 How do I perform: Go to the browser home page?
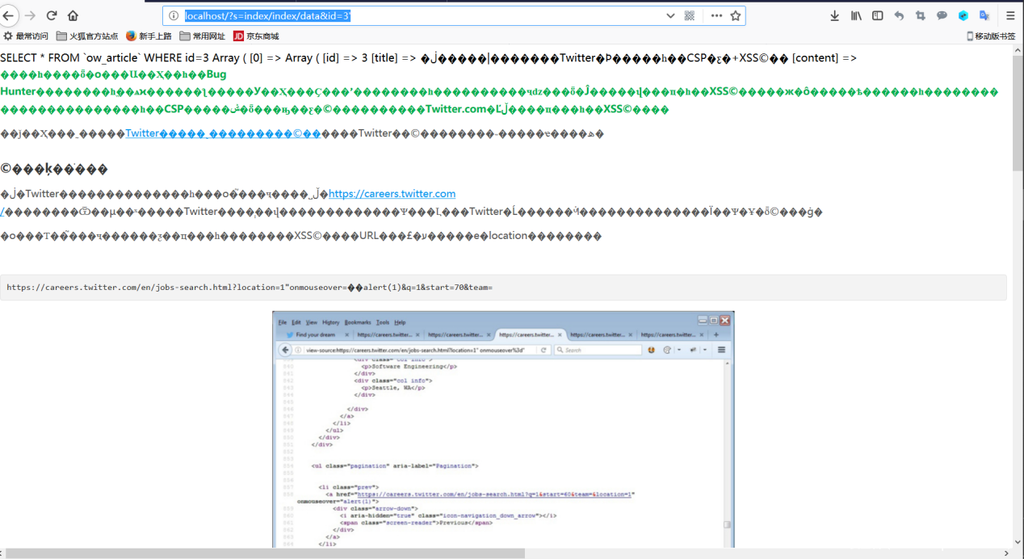click(73, 16)
